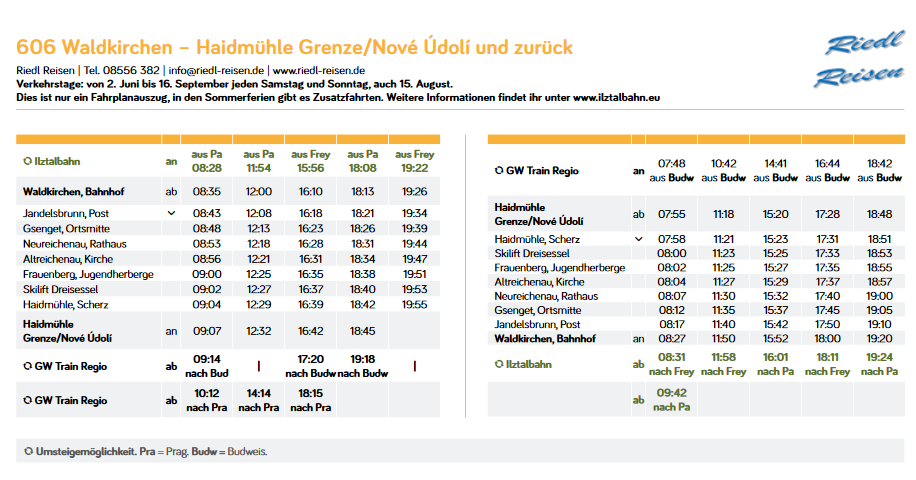This screenshot has width=916, height=480.
Task: Click the 'Pra = Prag. Budw = Budweis.' legend text
Action: pos(203,451)
